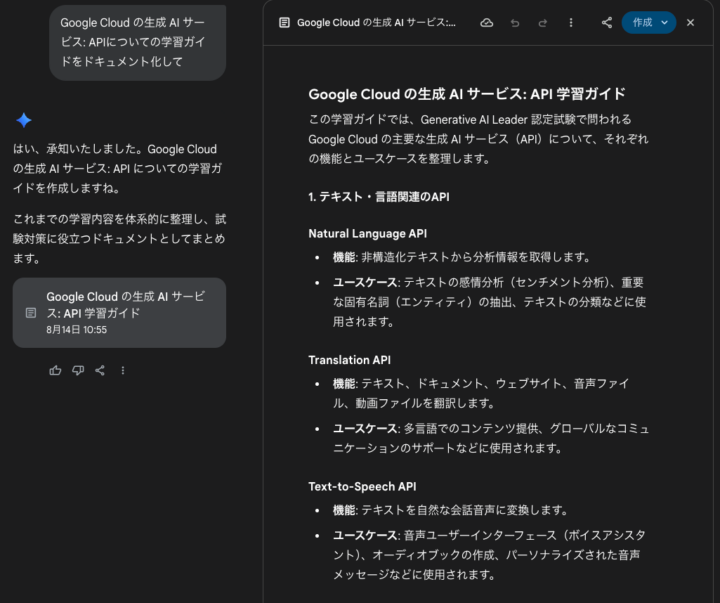The height and width of the screenshot is (603, 720).
Task: Click the document icon in canvas header
Action: [284, 23]
